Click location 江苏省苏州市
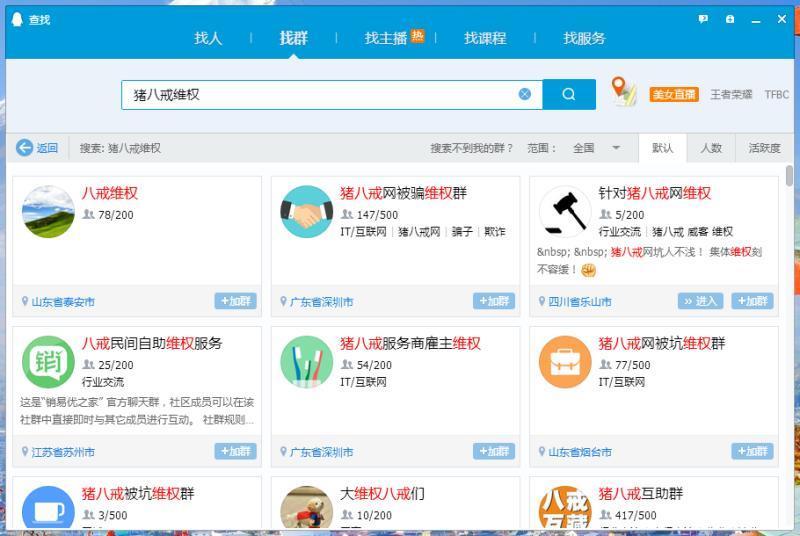This screenshot has height=536, width=800. coord(63,451)
